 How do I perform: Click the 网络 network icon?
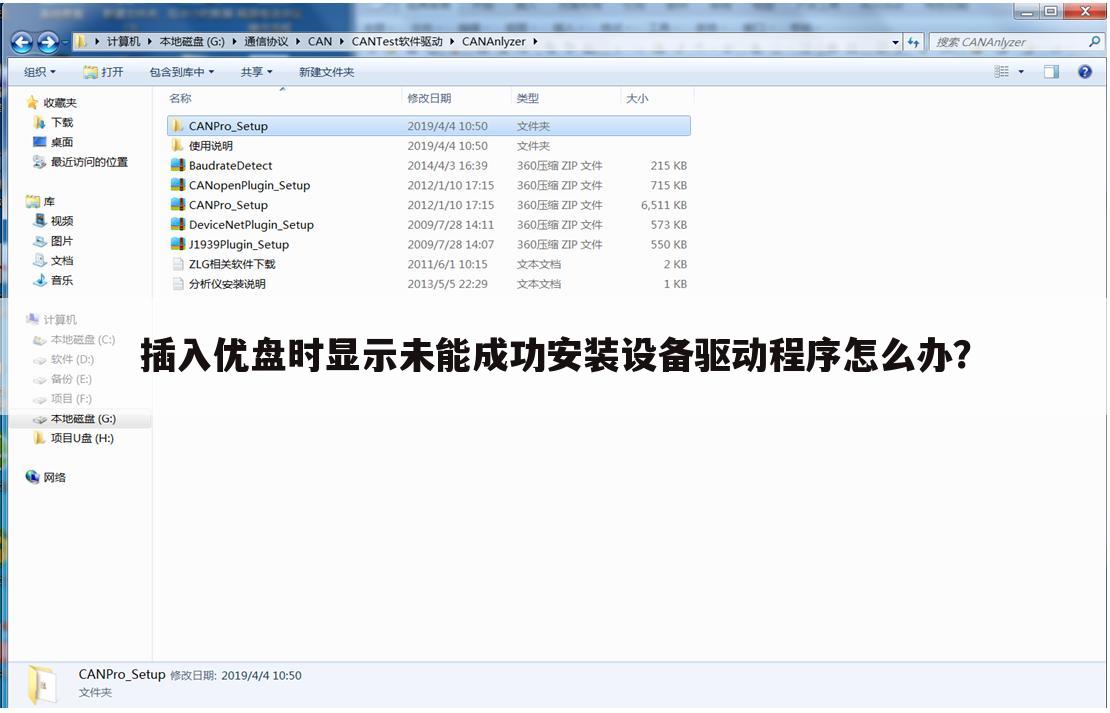[x=33, y=477]
